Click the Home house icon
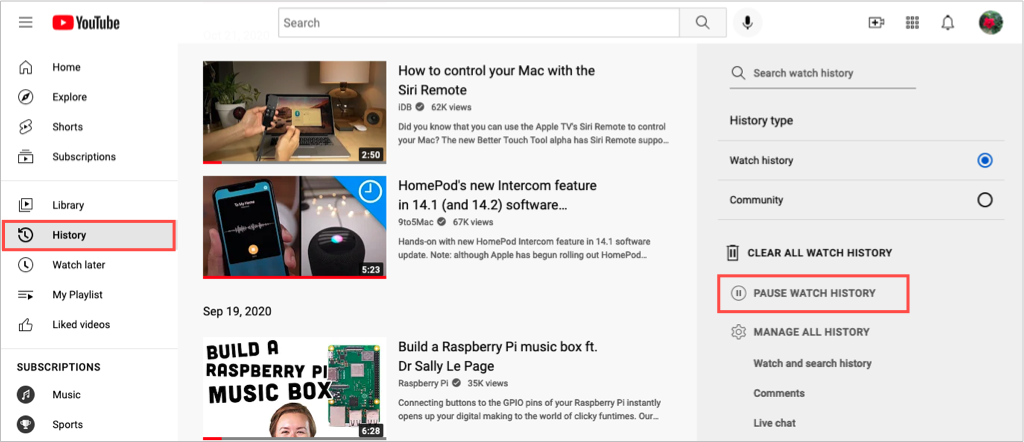Viewport: 1024px width, 442px height. [25, 67]
